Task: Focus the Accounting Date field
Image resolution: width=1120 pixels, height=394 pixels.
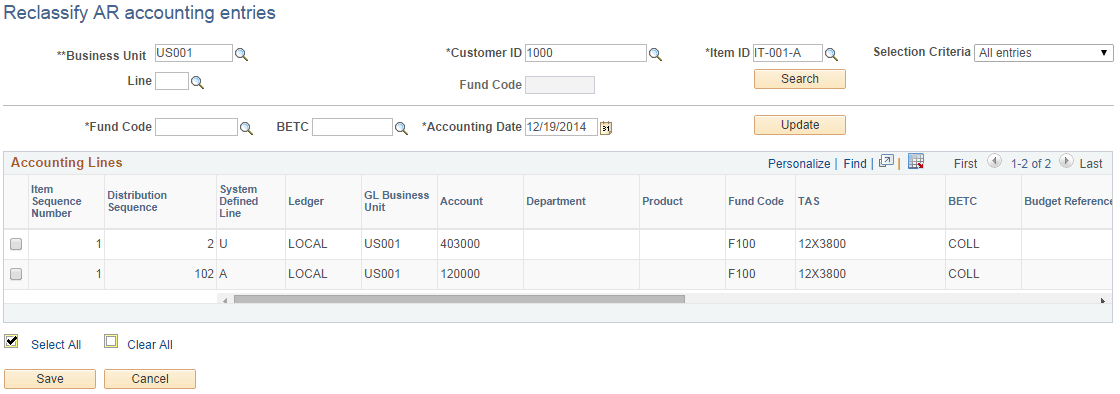Action: pos(561,127)
